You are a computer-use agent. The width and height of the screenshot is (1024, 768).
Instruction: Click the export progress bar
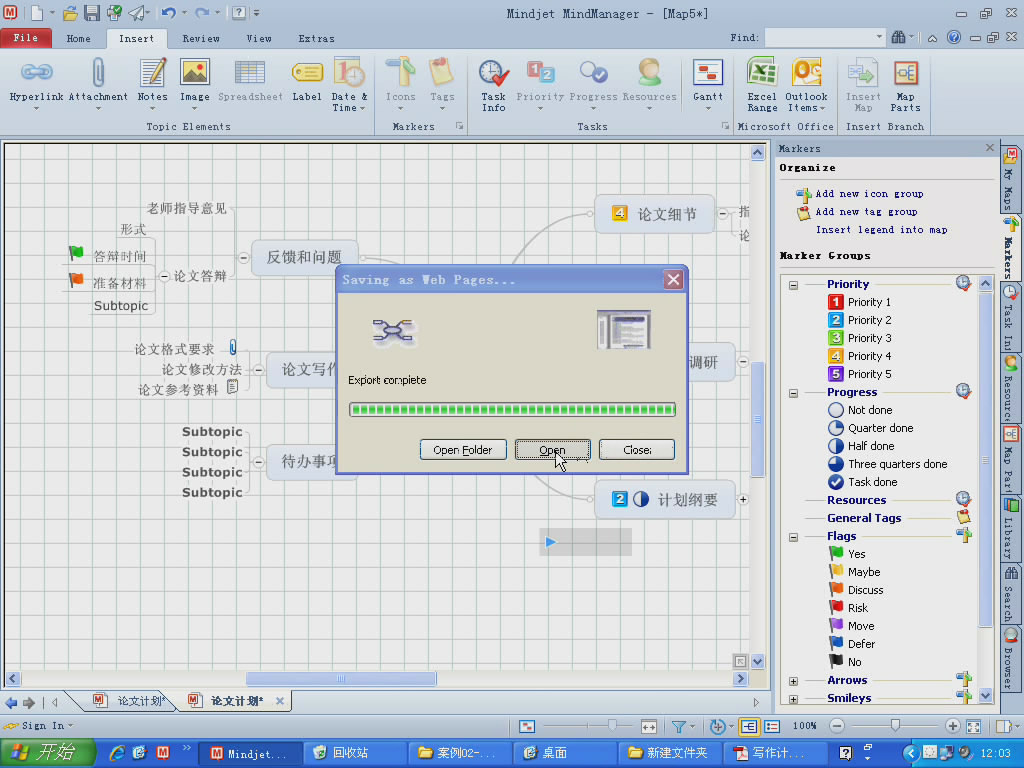click(x=512, y=409)
